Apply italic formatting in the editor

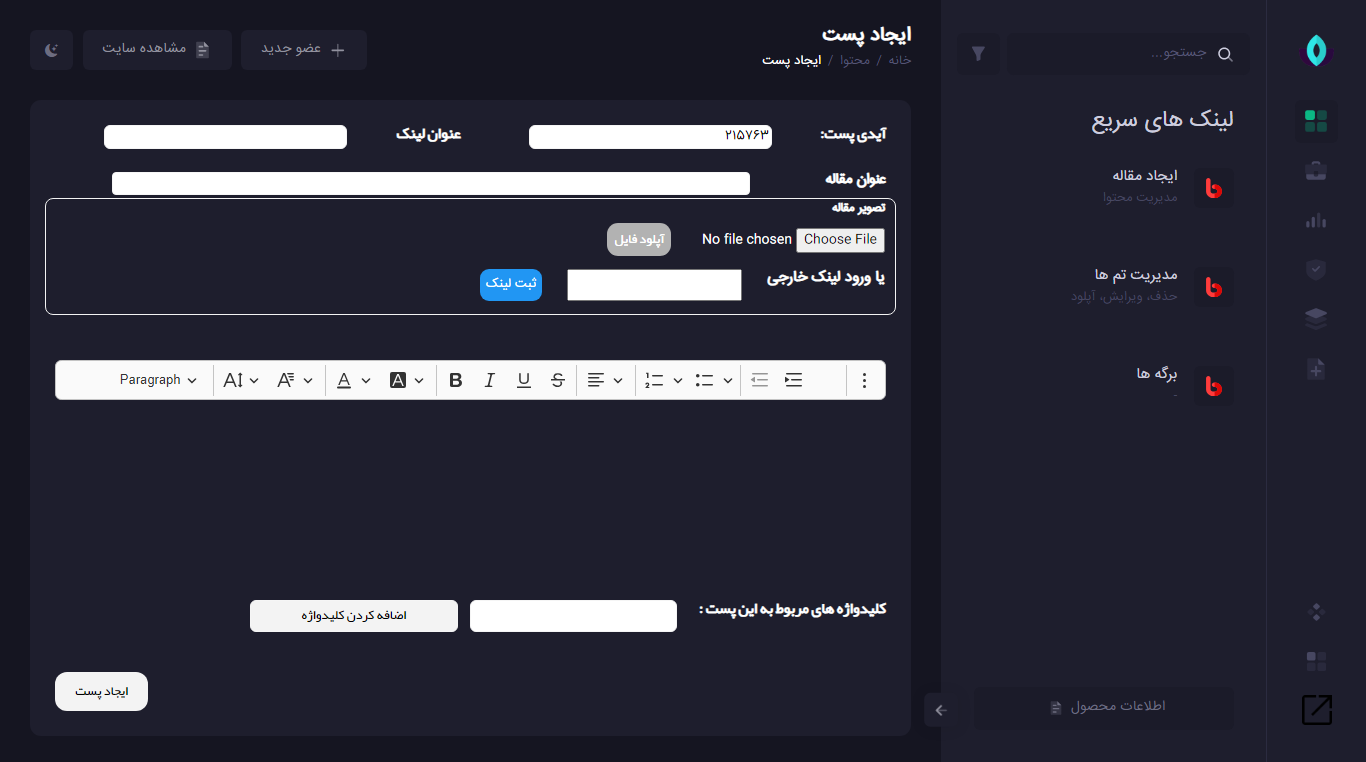[489, 380]
